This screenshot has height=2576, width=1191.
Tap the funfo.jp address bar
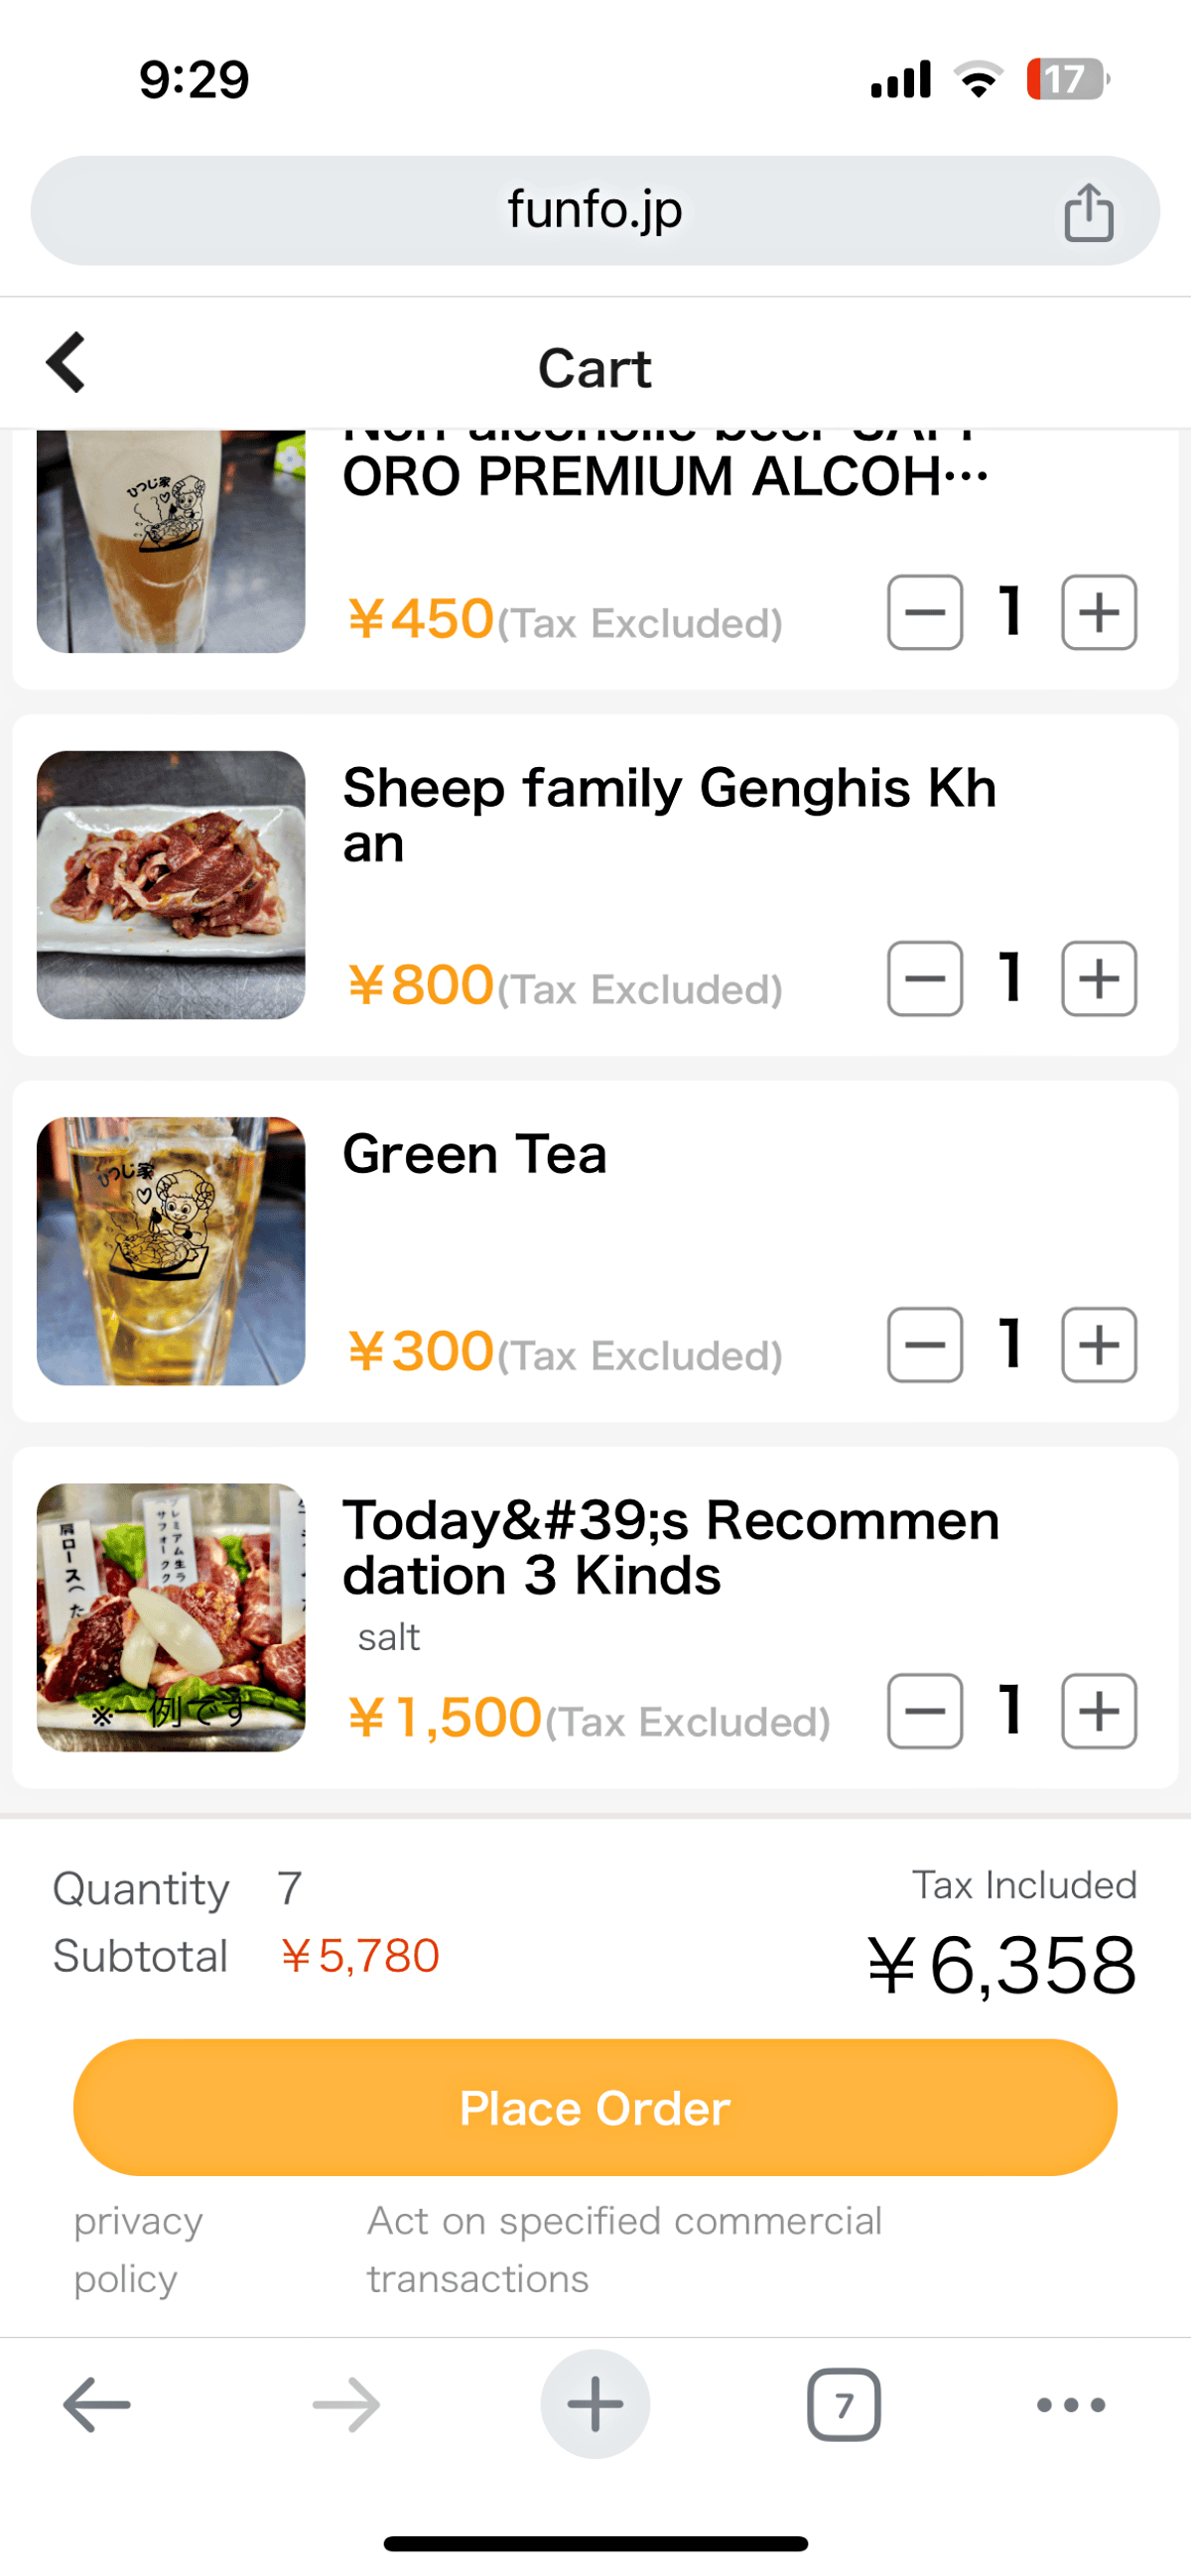coord(595,210)
